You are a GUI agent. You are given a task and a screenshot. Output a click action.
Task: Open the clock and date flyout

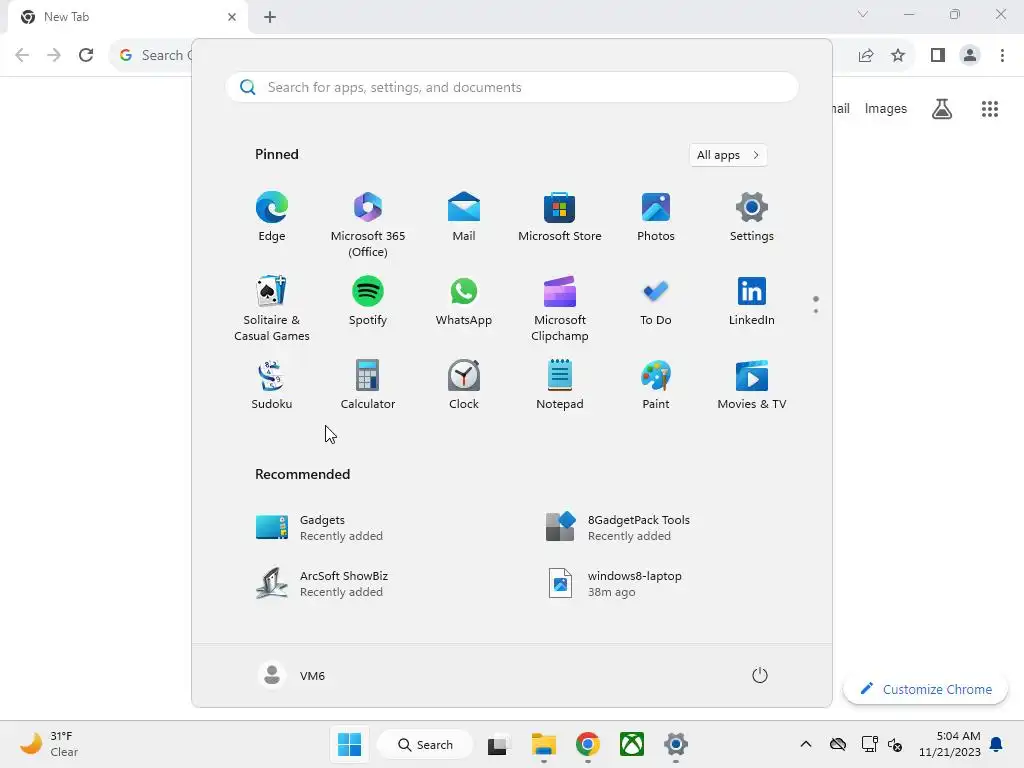[x=950, y=744]
